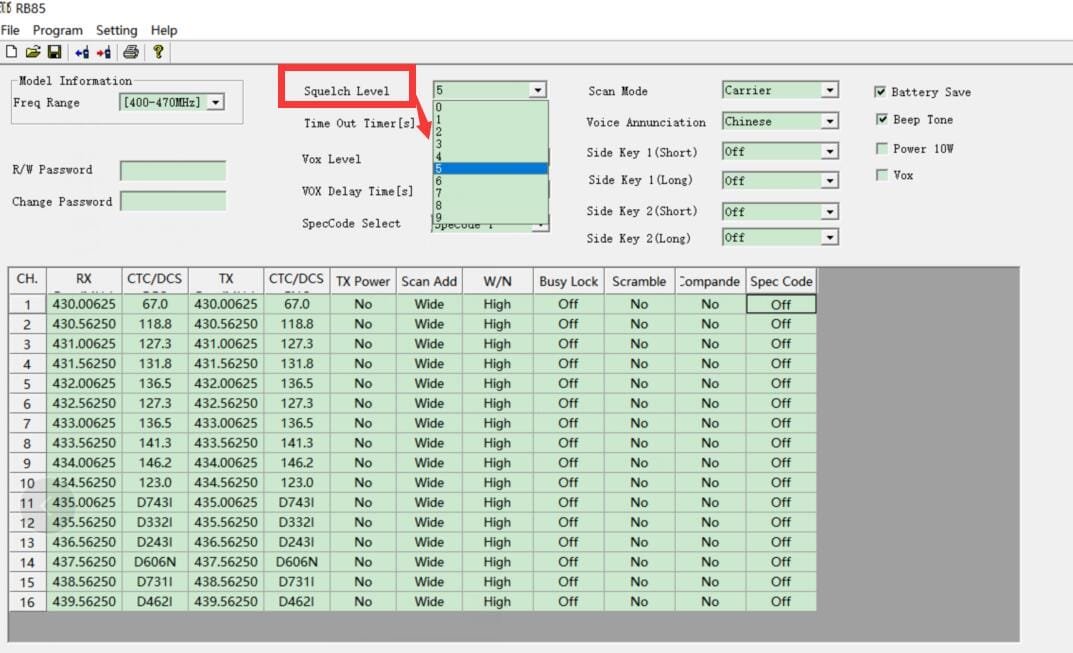Tick the Vox checkbox
Viewport: 1073px width, 653px height.
click(x=881, y=175)
